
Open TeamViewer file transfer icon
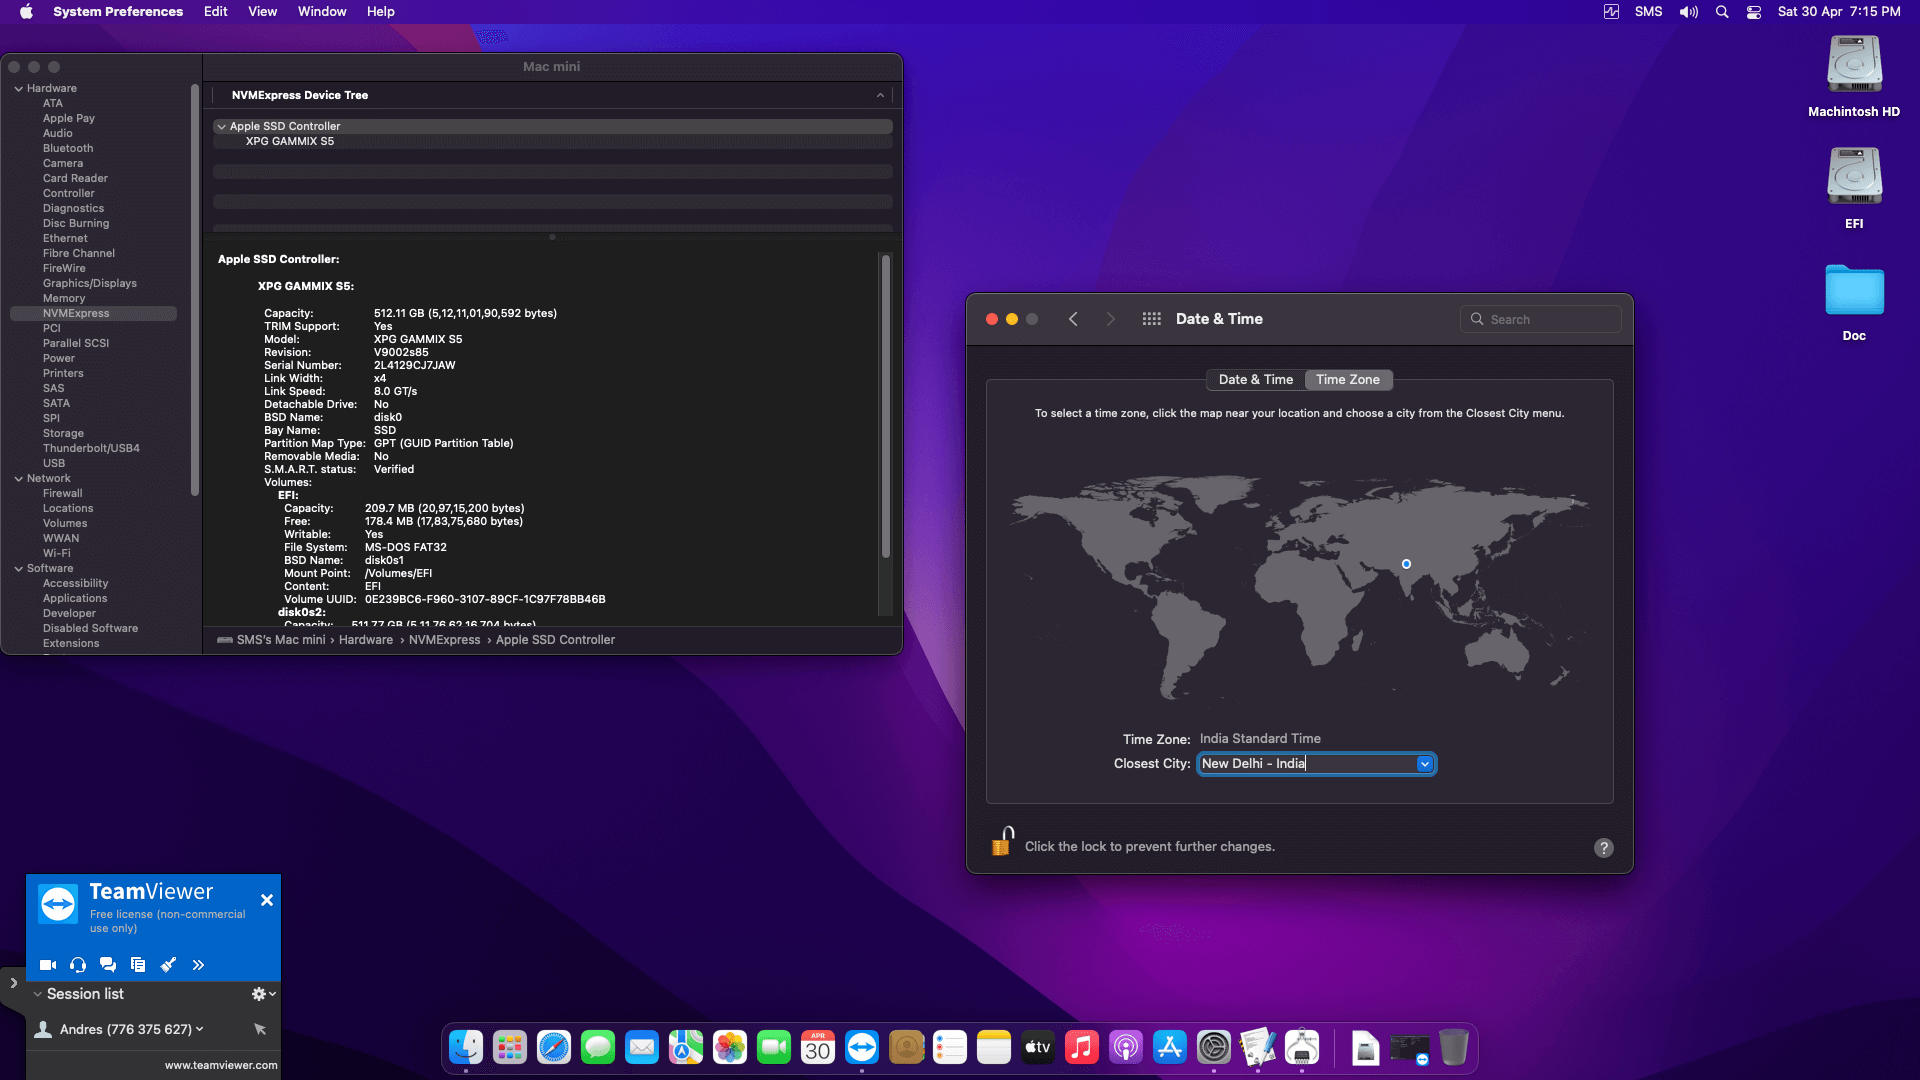point(138,965)
